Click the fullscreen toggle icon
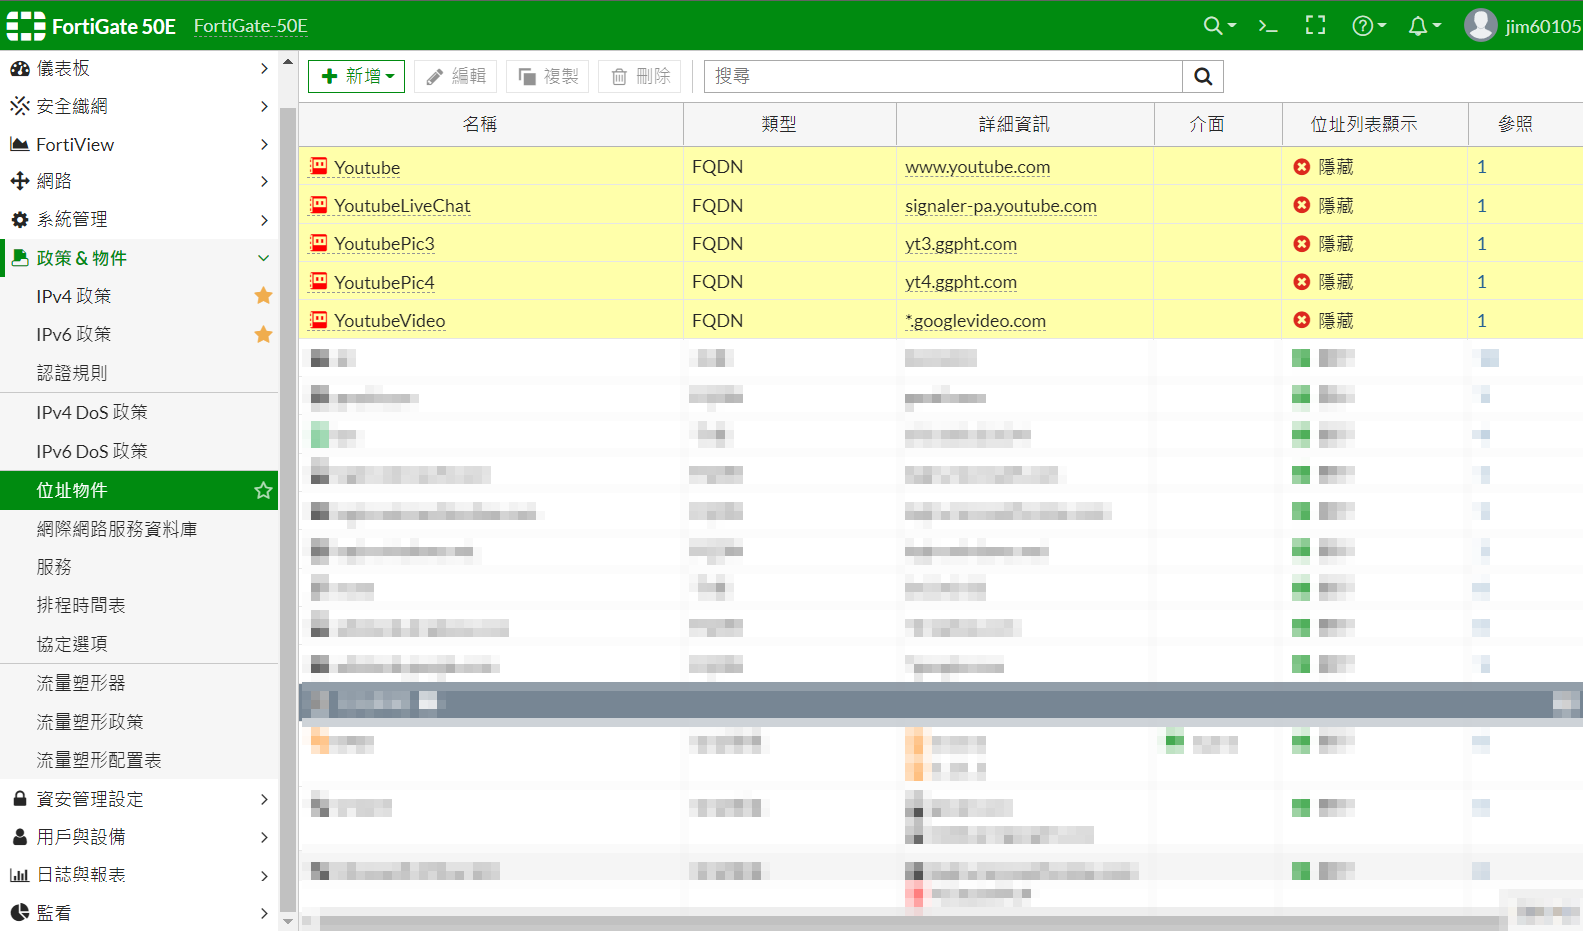1583x931 pixels. point(1315,26)
